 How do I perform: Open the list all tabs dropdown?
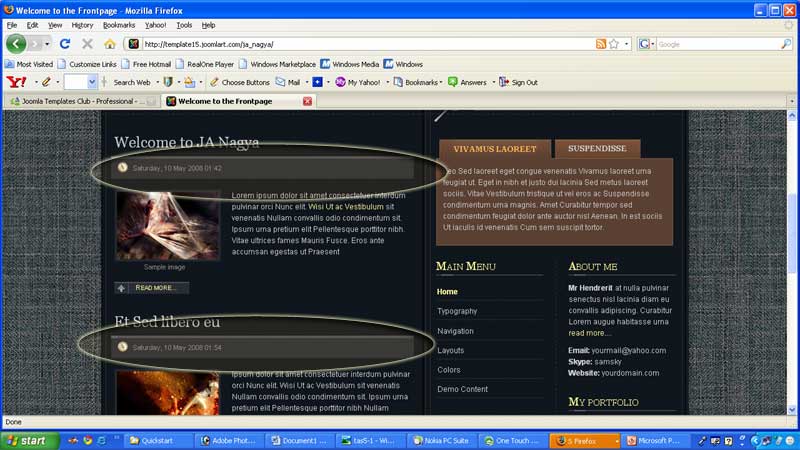tap(792, 101)
